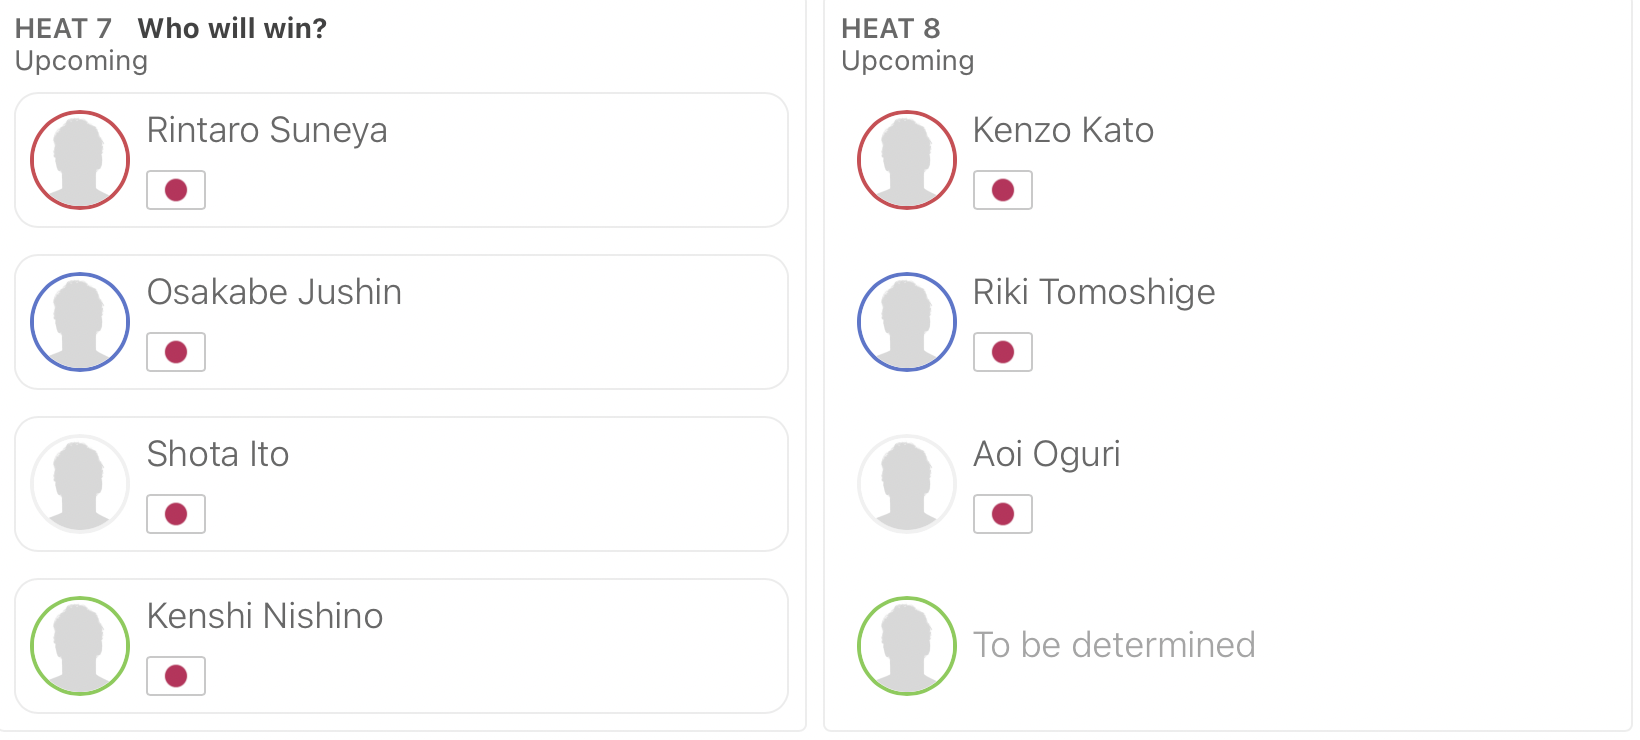
Task: Click the HEAT 7 heading
Action: coord(63,28)
